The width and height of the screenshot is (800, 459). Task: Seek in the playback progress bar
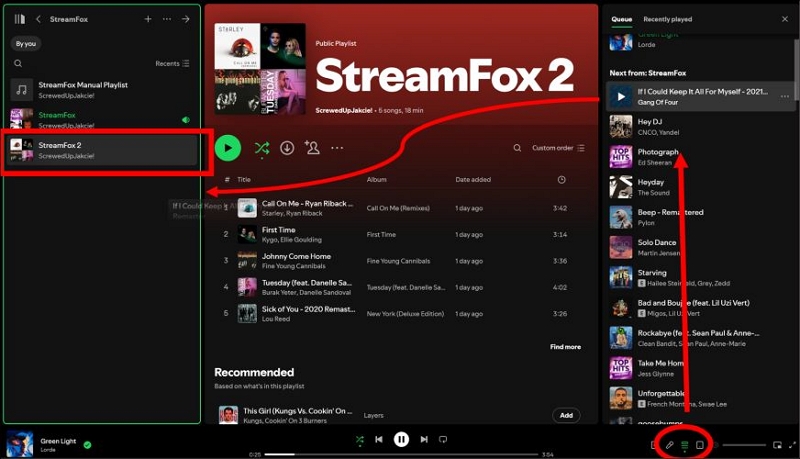click(402, 454)
